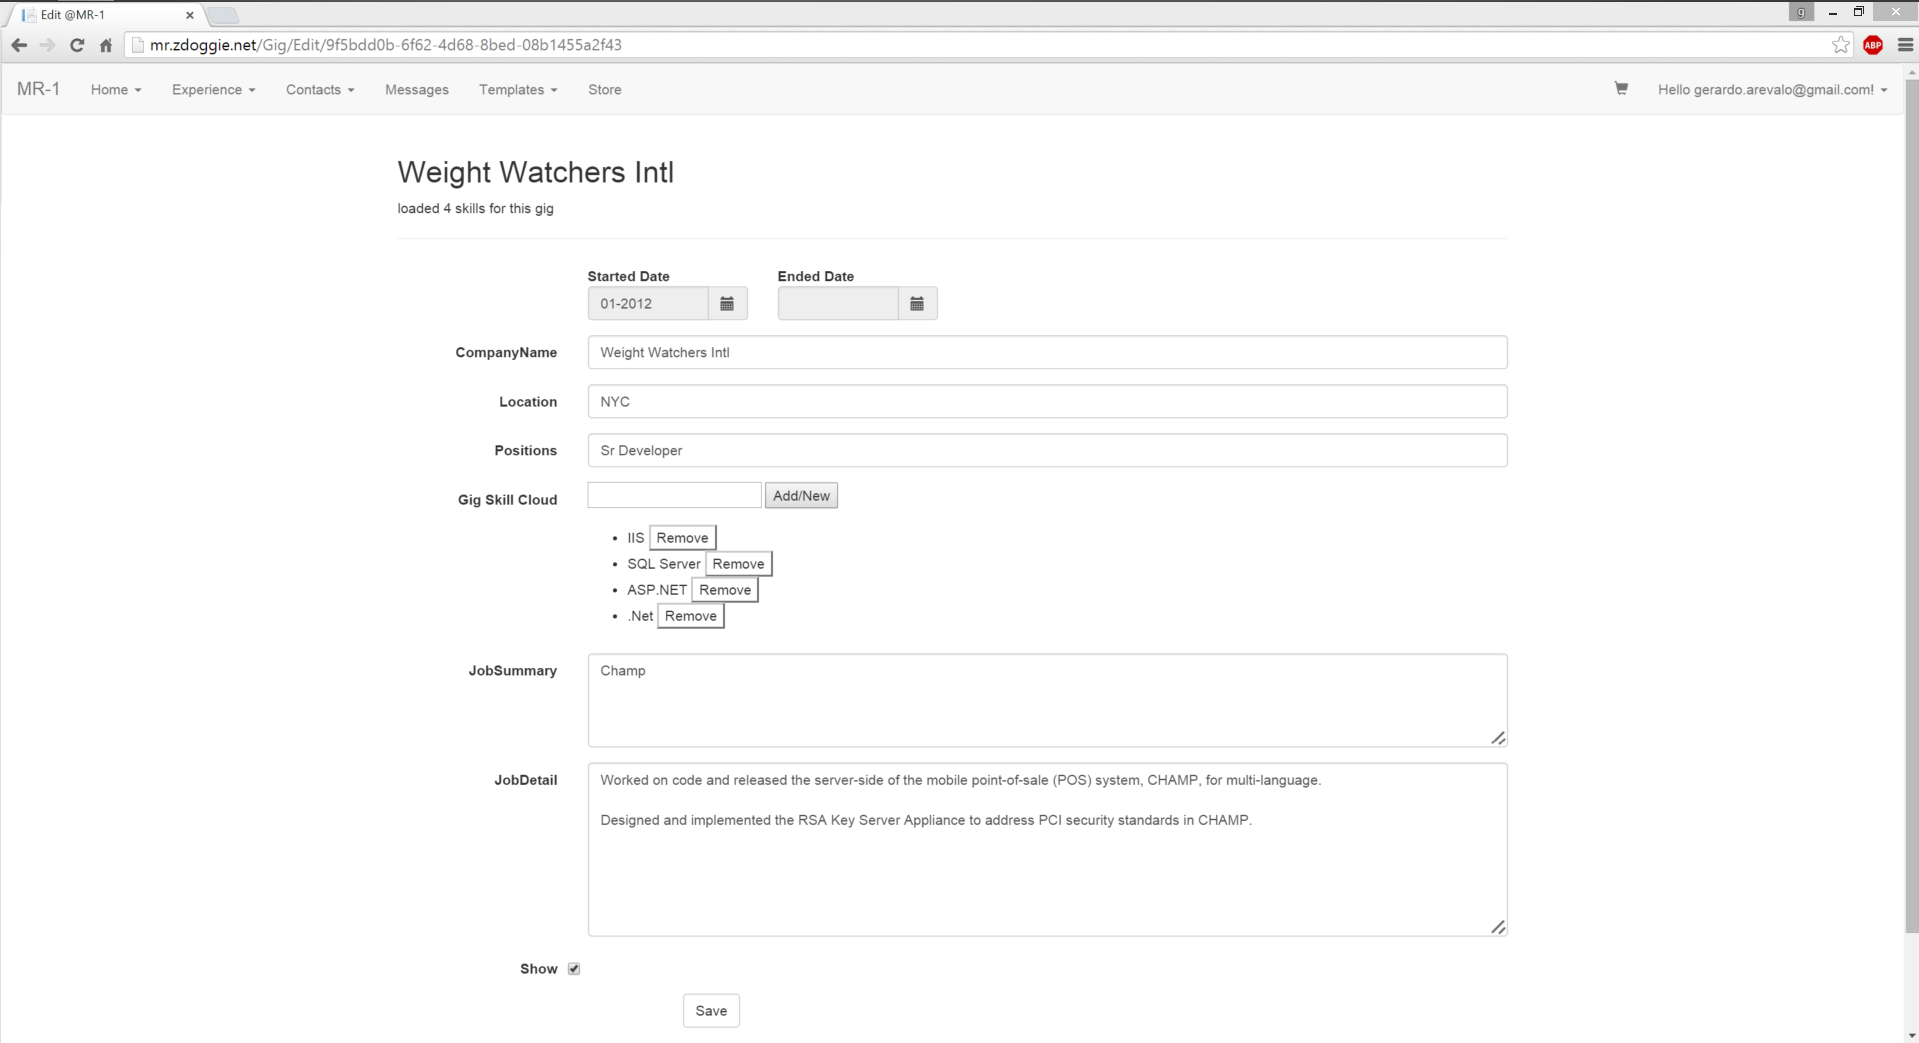Expand the Templates dropdown menu

click(x=518, y=90)
